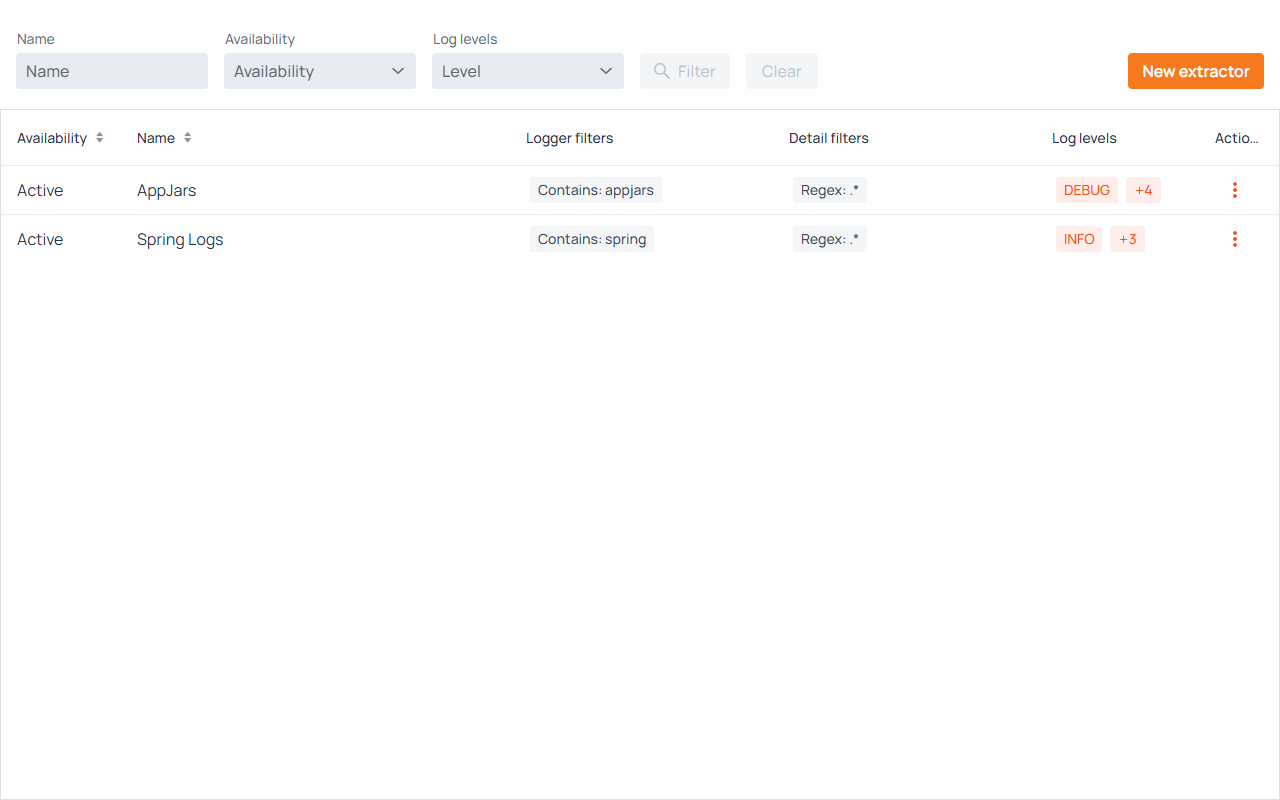Click the Detail filters column header

point(829,138)
